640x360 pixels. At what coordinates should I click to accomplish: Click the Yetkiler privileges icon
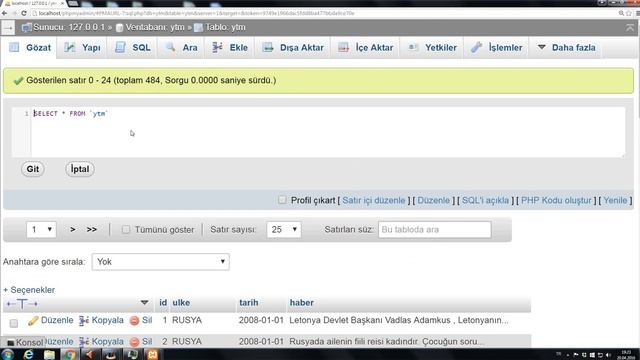click(413, 47)
